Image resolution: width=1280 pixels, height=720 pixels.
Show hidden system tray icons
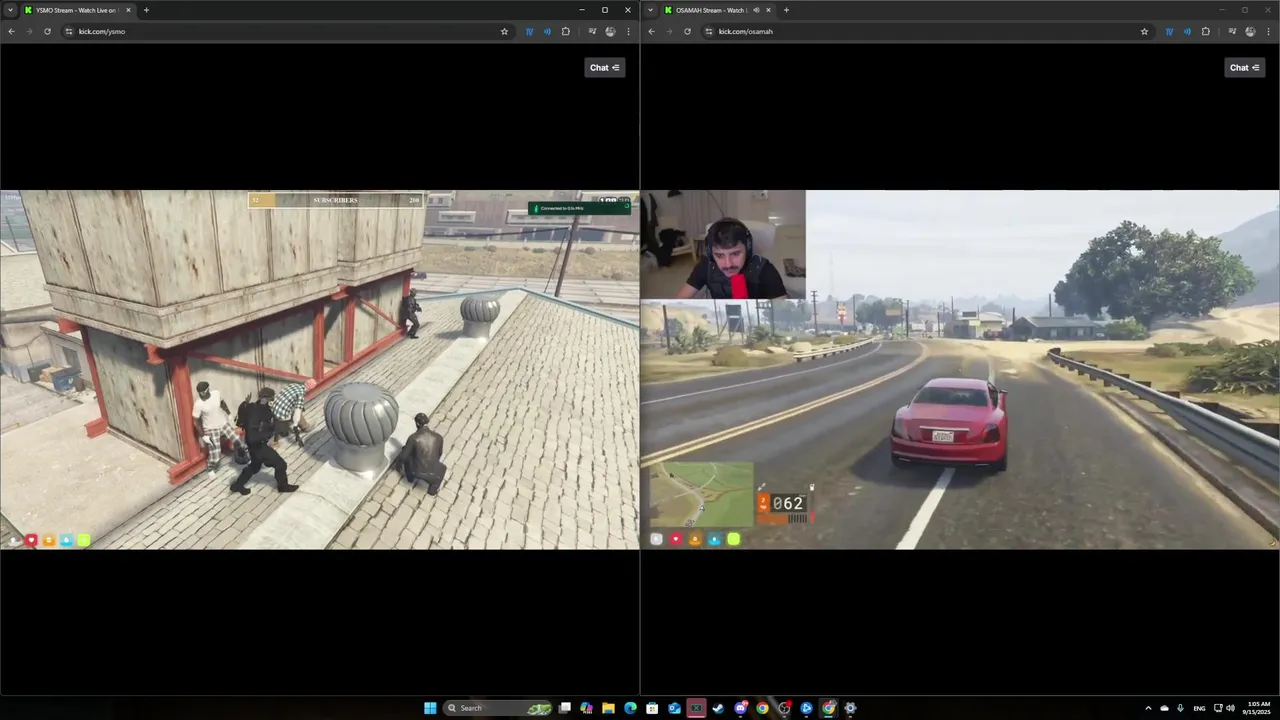point(1148,708)
